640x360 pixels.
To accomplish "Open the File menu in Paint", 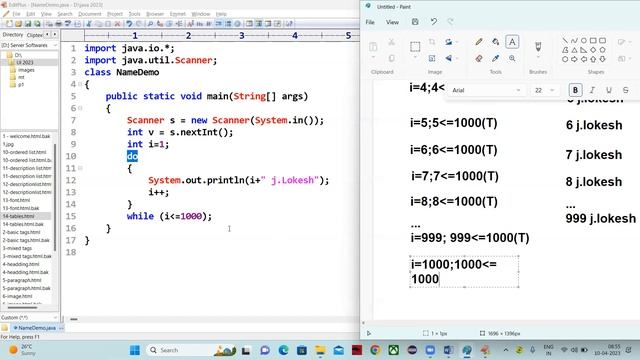I will 370,22.
